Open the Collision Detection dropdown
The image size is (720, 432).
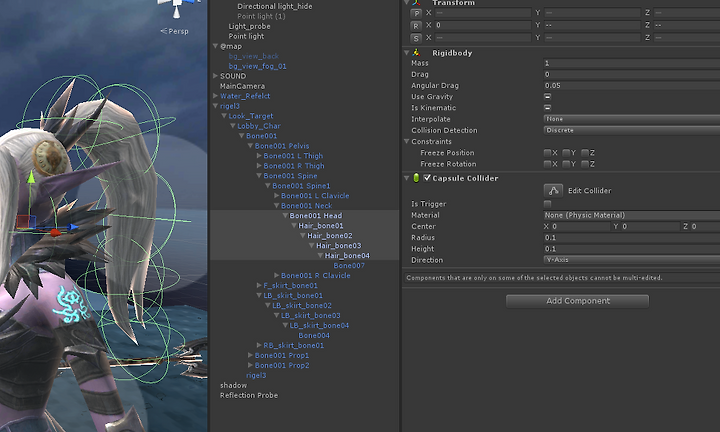click(632, 130)
